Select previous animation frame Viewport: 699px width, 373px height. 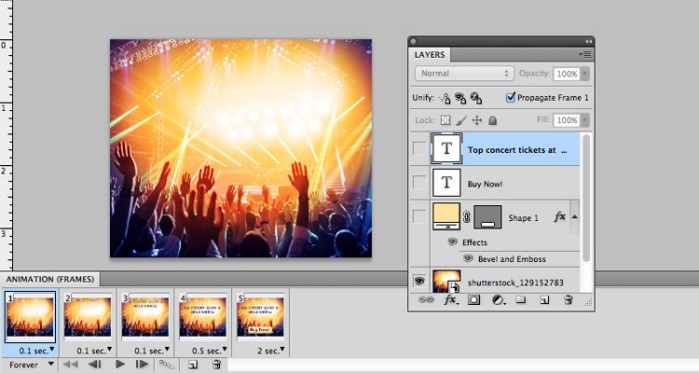(x=95, y=365)
